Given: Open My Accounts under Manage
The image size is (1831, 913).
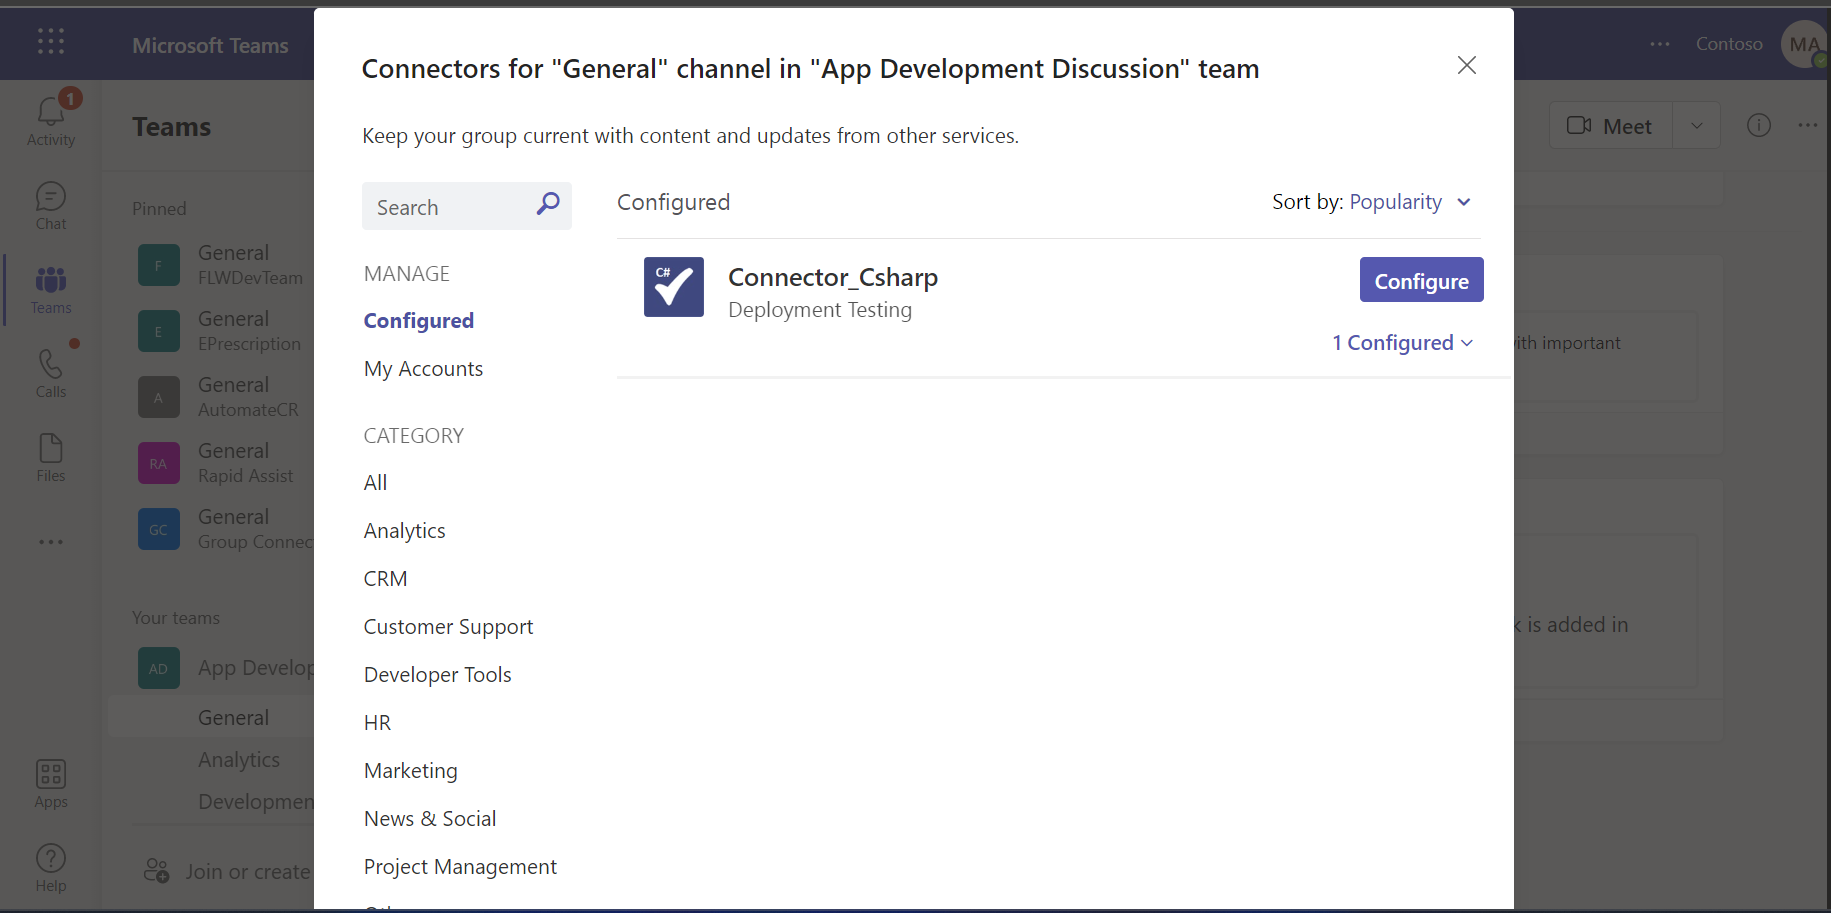Looking at the screenshot, I should pos(423,369).
